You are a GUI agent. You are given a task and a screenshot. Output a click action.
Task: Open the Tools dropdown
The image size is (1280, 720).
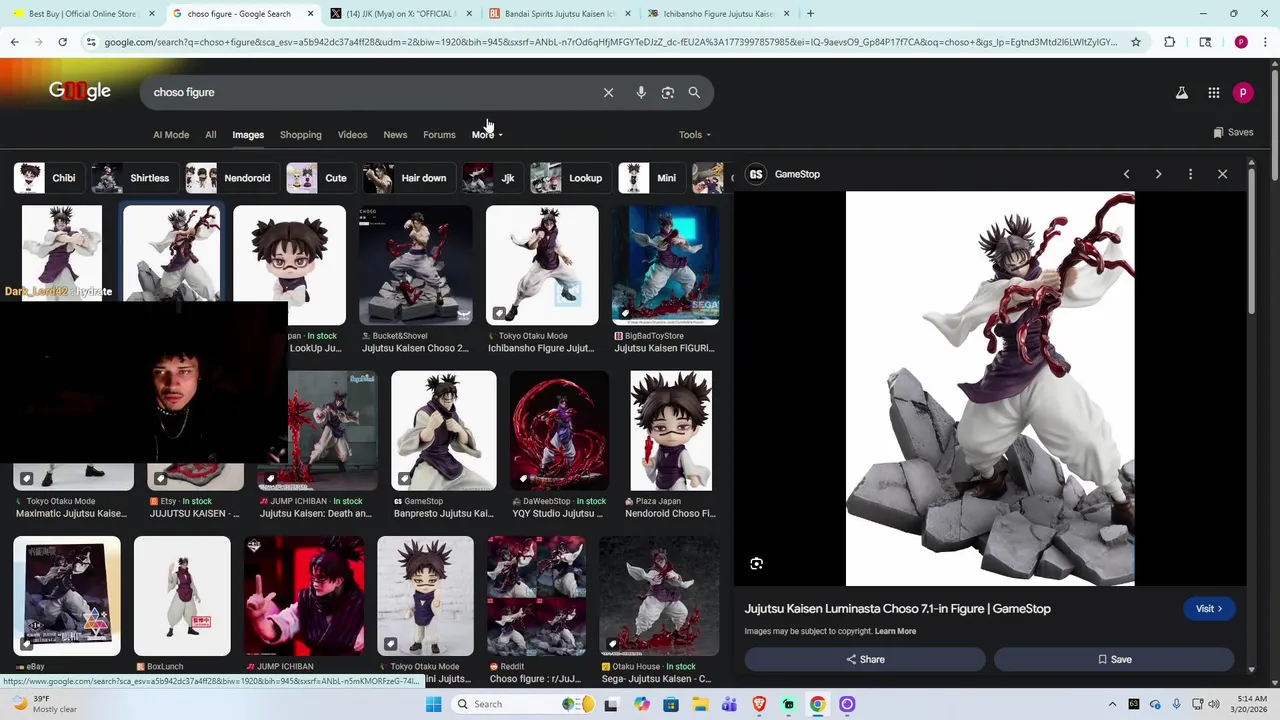point(695,135)
